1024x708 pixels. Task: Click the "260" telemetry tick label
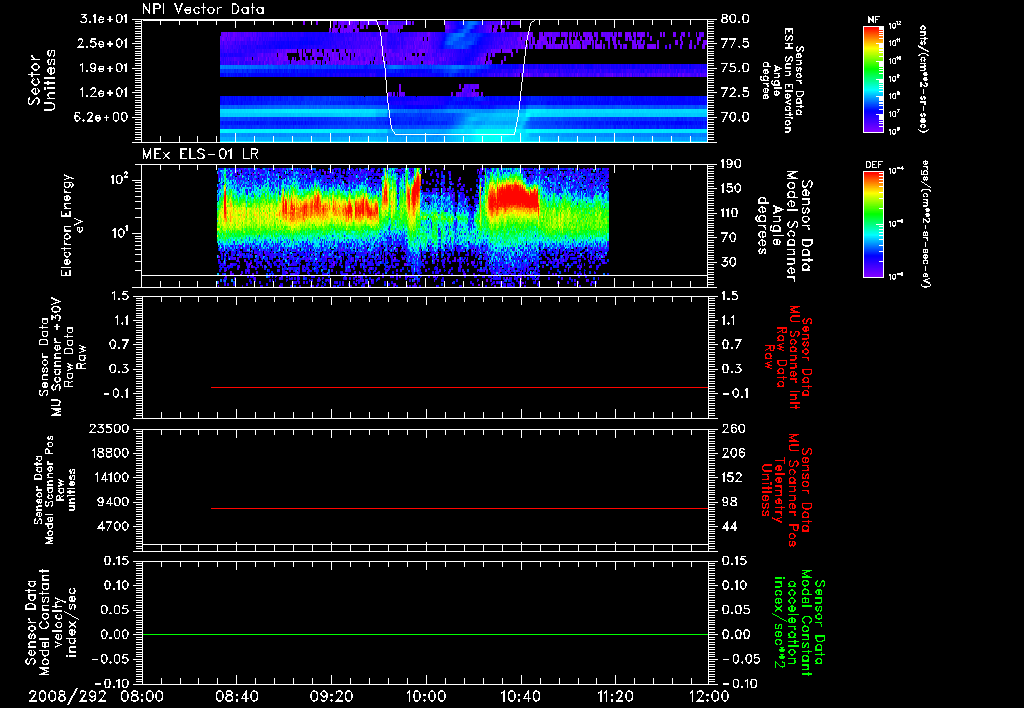pyautogui.click(x=732, y=428)
